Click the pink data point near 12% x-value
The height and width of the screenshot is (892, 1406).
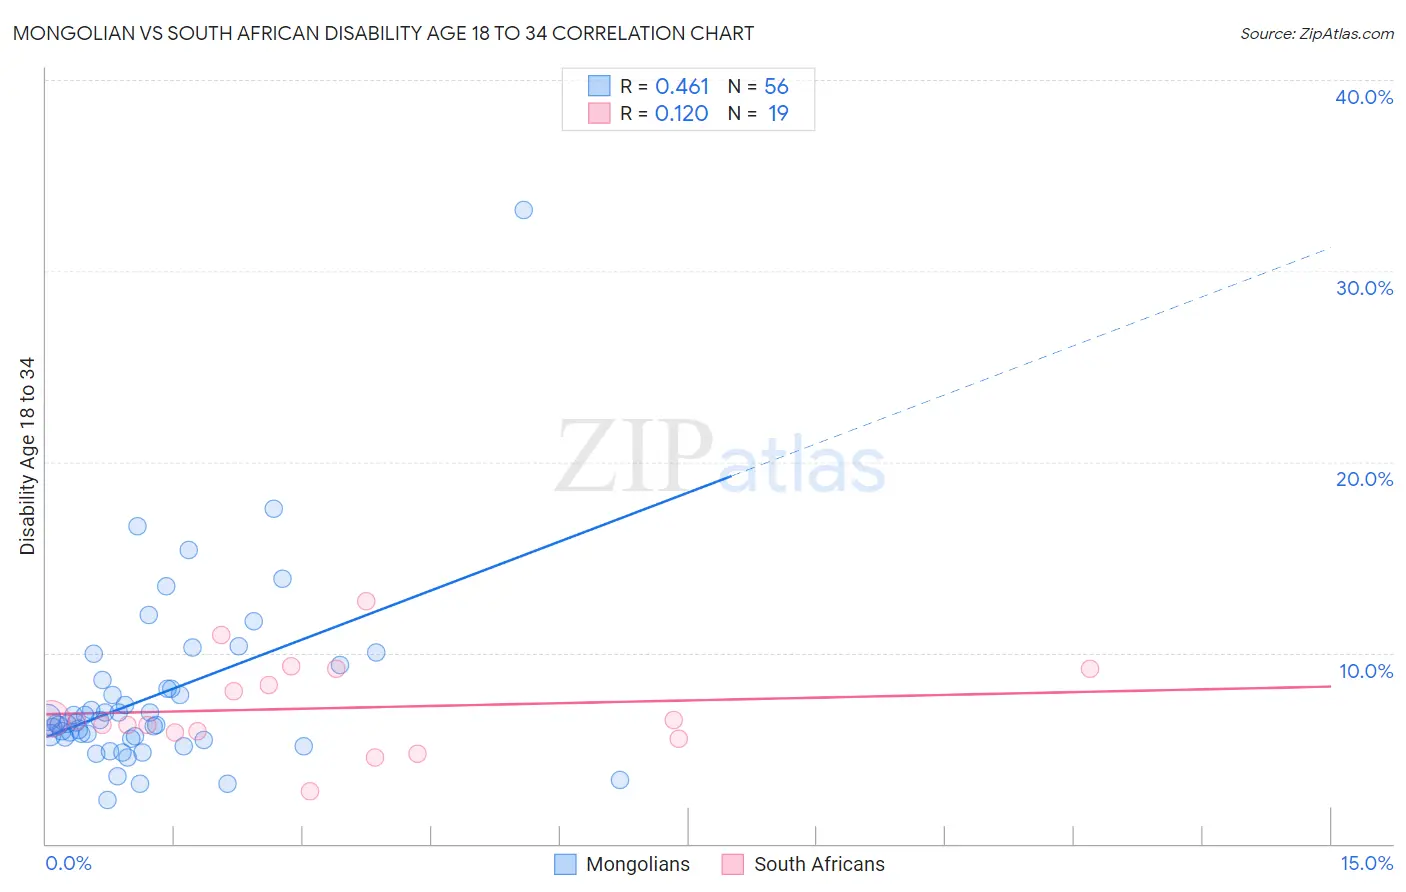1090,669
